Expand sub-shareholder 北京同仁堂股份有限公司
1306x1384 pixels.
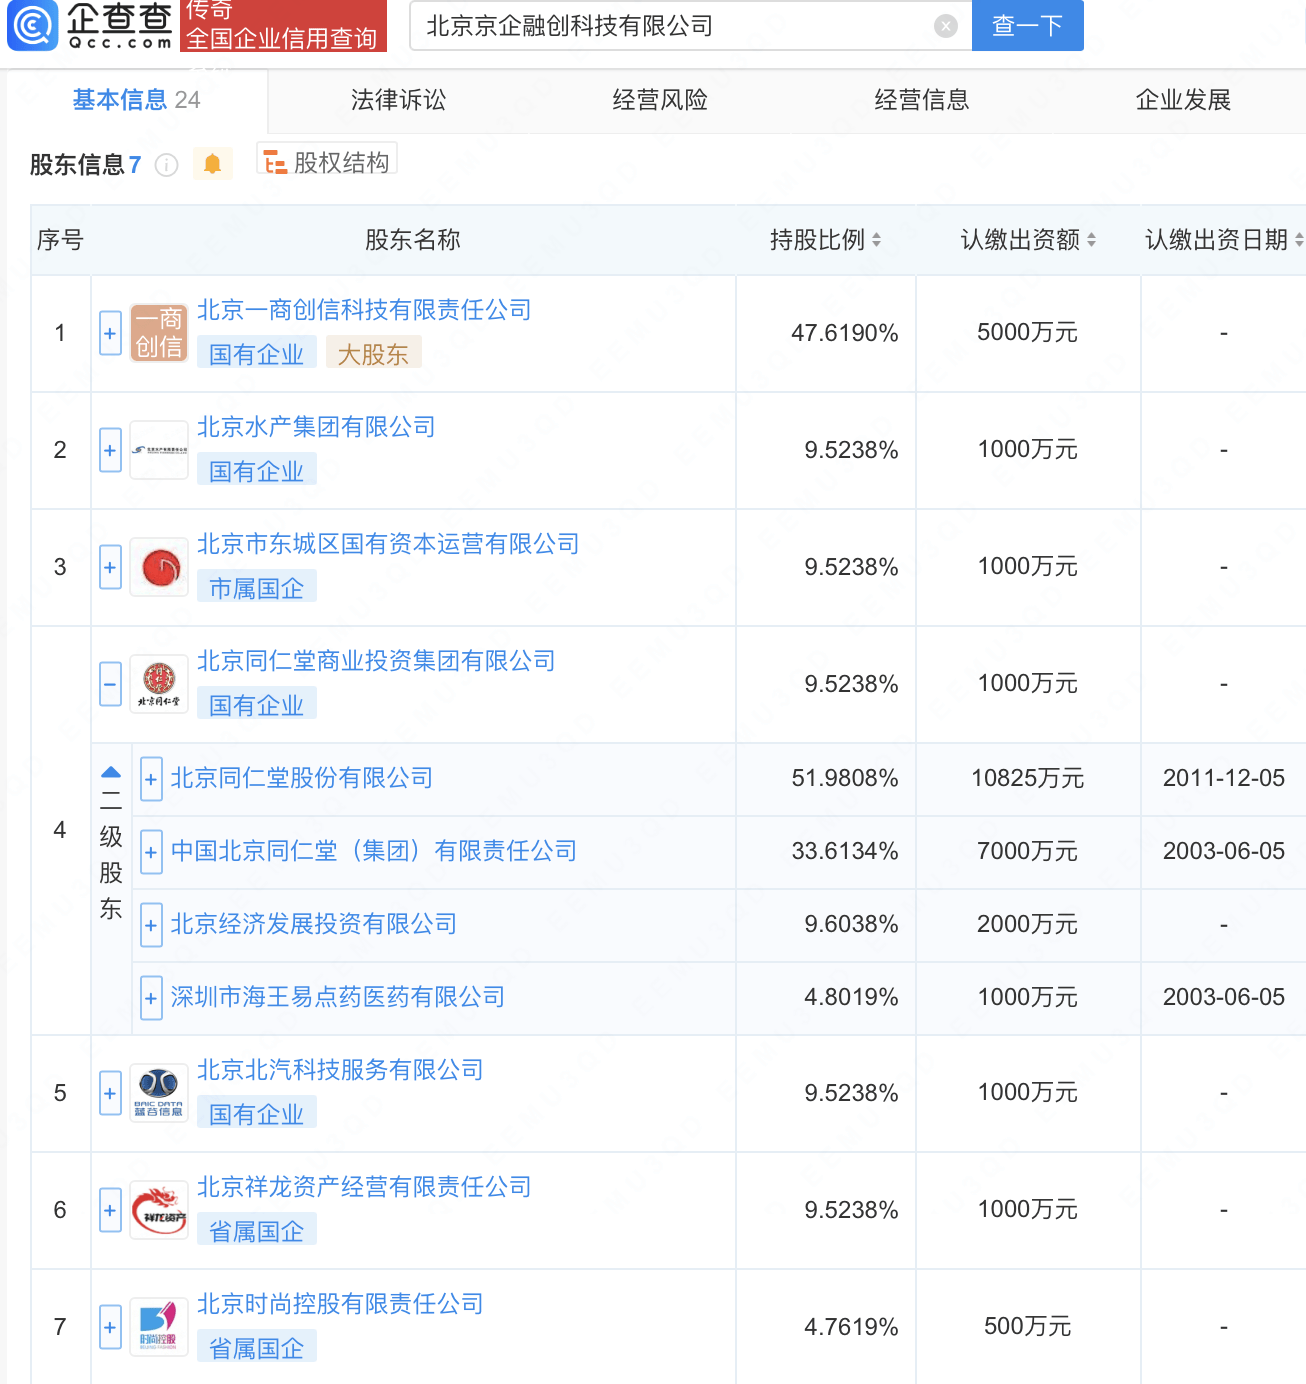tap(151, 779)
